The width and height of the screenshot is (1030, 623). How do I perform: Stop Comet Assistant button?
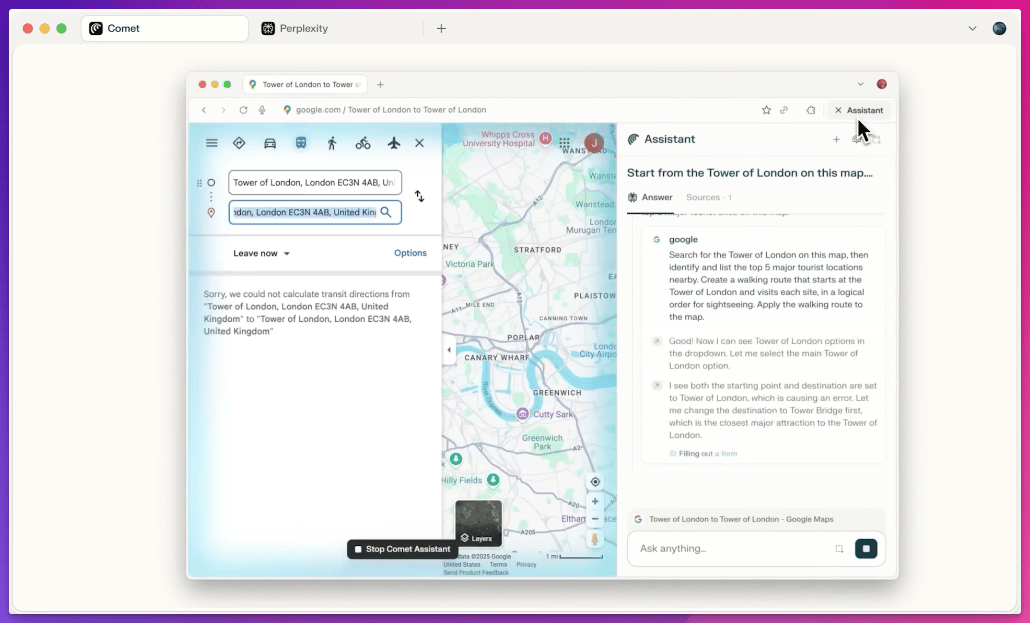[x=402, y=549]
